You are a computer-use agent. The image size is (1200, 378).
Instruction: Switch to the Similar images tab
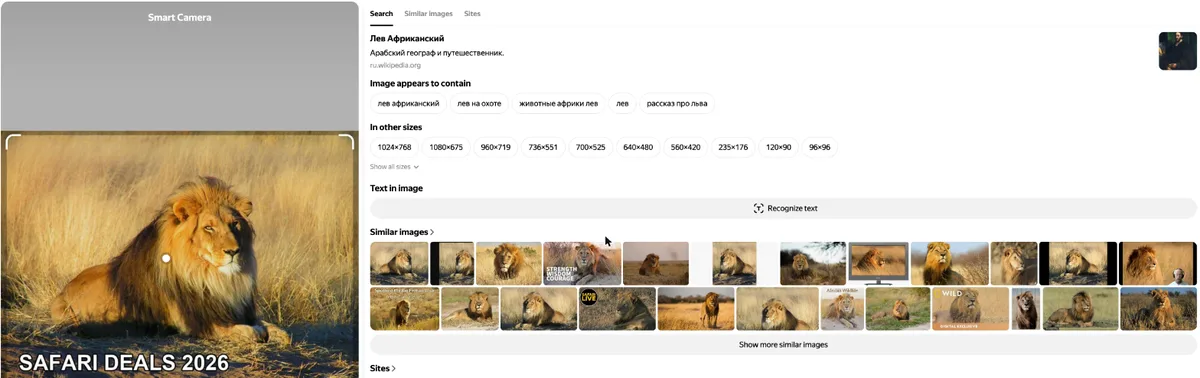428,14
